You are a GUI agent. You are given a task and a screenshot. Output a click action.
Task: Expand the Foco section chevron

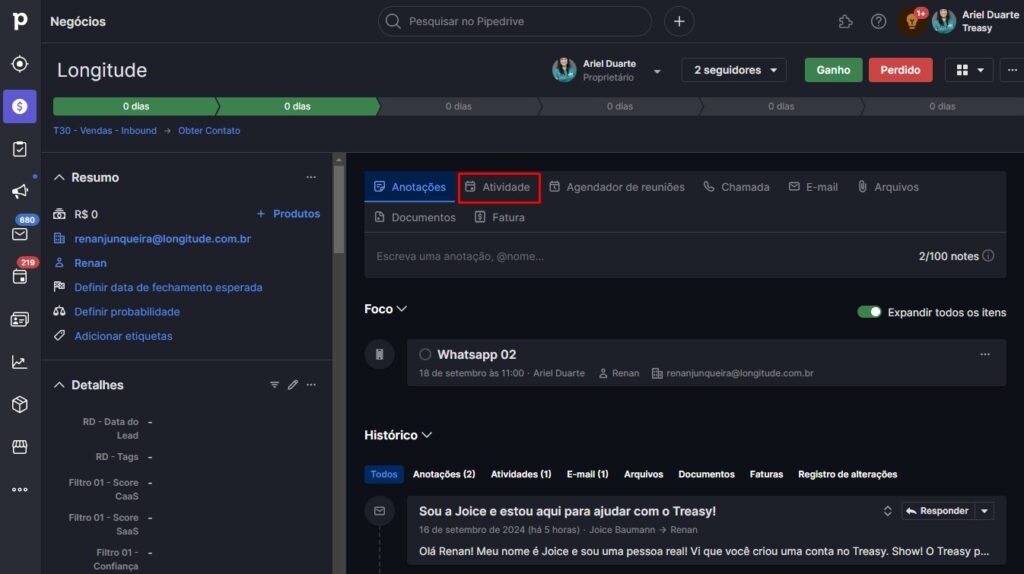coord(402,309)
